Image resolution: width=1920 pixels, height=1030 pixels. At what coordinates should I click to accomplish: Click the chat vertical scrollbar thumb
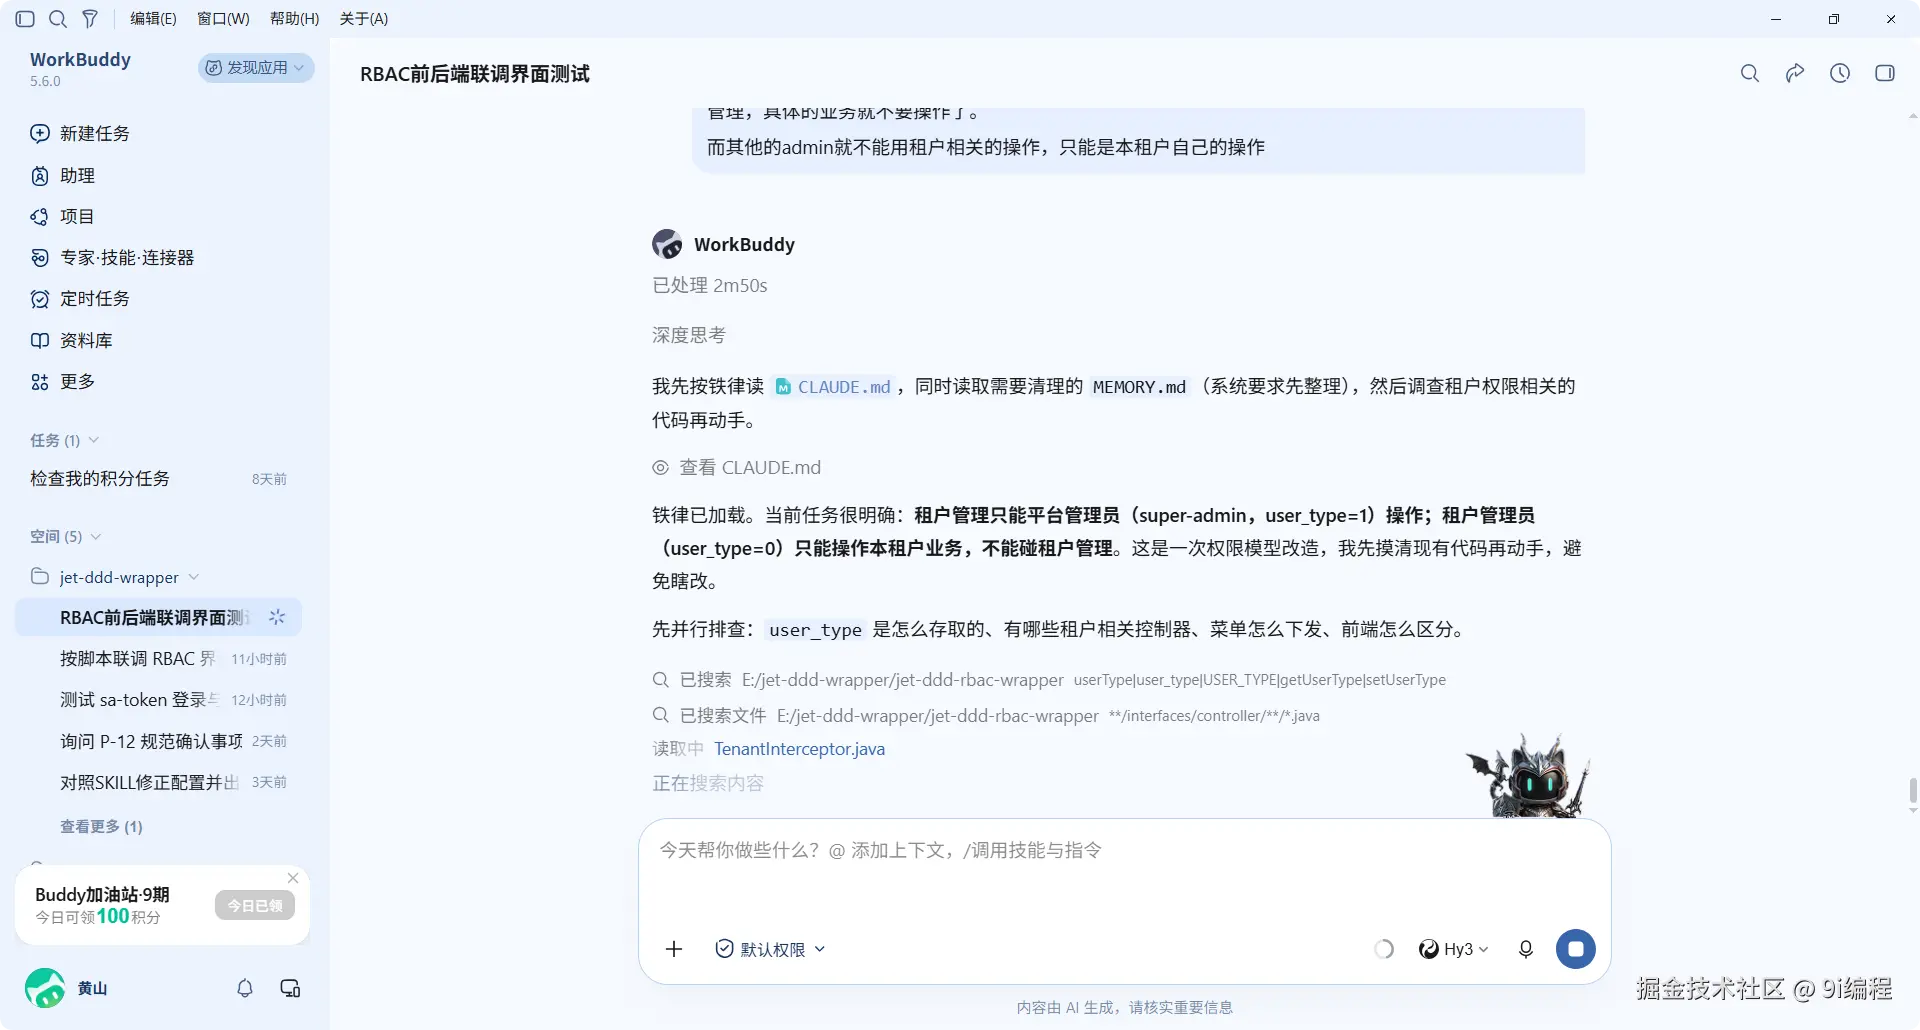pos(1913,792)
